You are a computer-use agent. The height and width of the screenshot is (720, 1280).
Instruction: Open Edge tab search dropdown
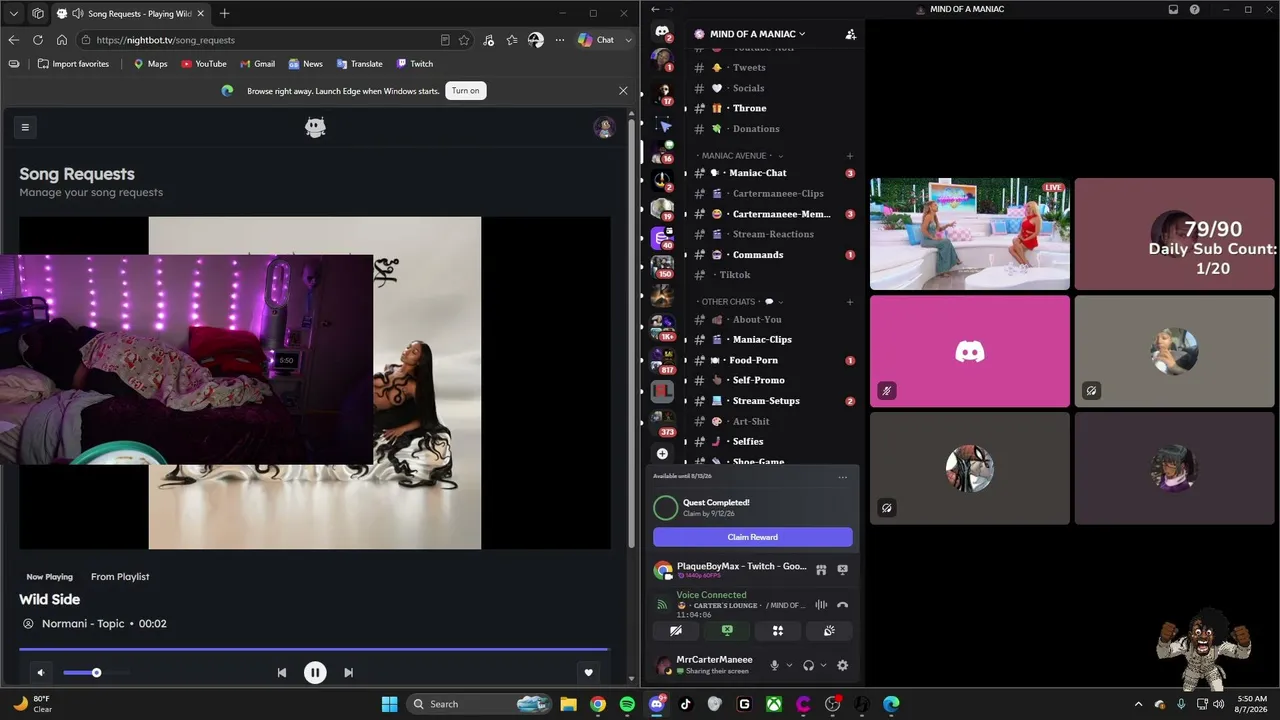[x=14, y=13]
